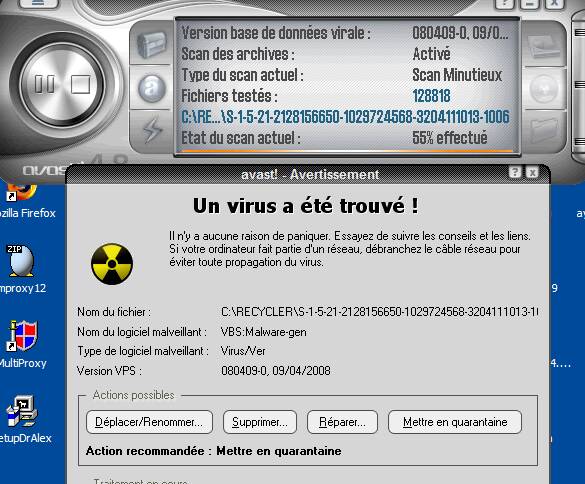This screenshot has height=484, width=585.
Task: Pause the avast! scan
Action: 44,84
